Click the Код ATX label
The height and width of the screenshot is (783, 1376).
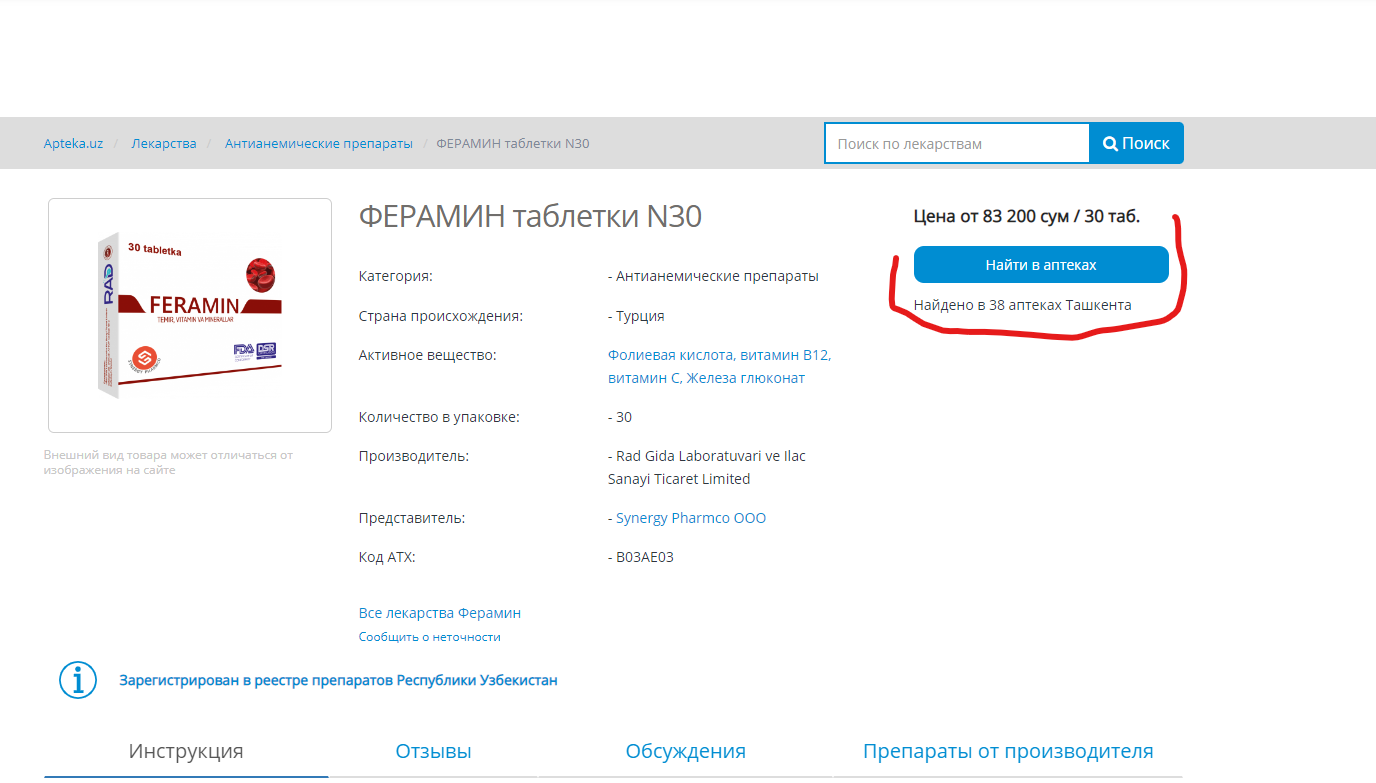(x=387, y=557)
